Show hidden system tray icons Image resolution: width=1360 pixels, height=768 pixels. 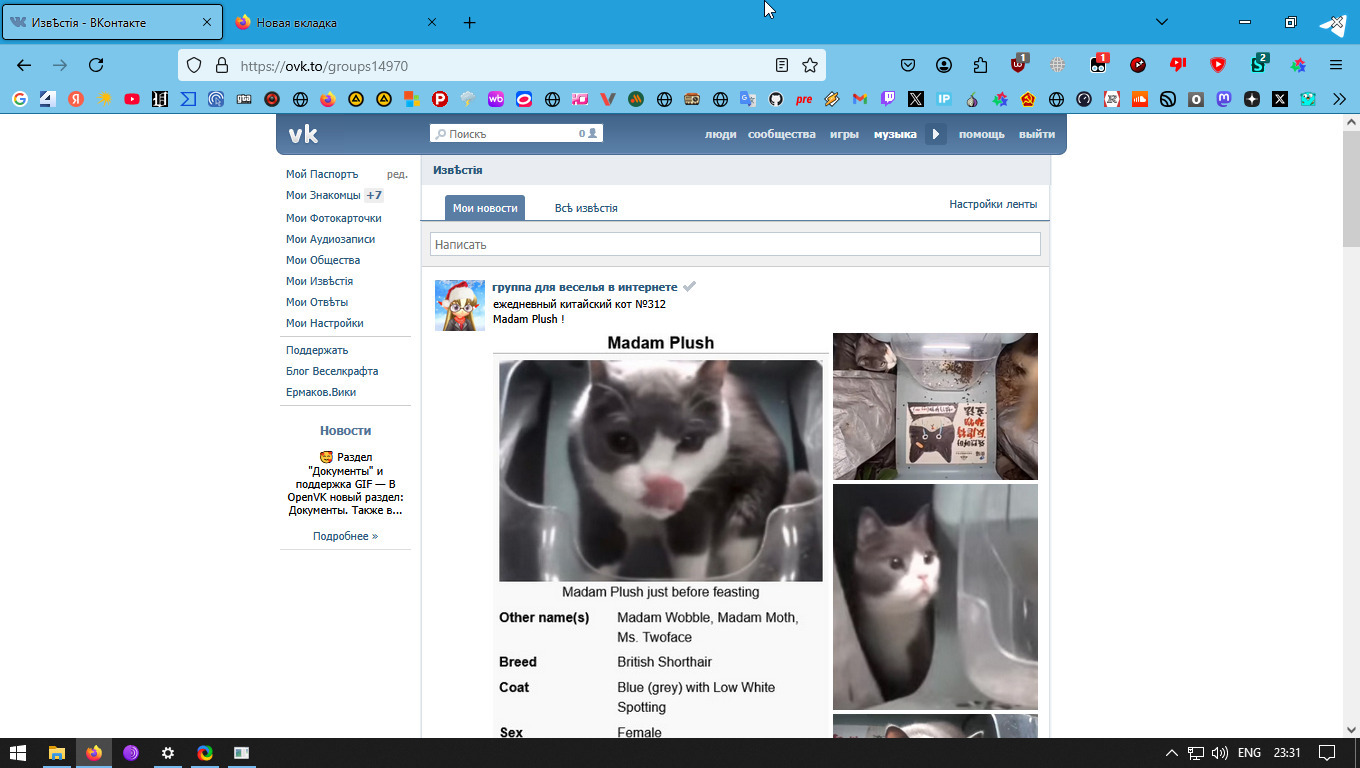[1172, 753]
